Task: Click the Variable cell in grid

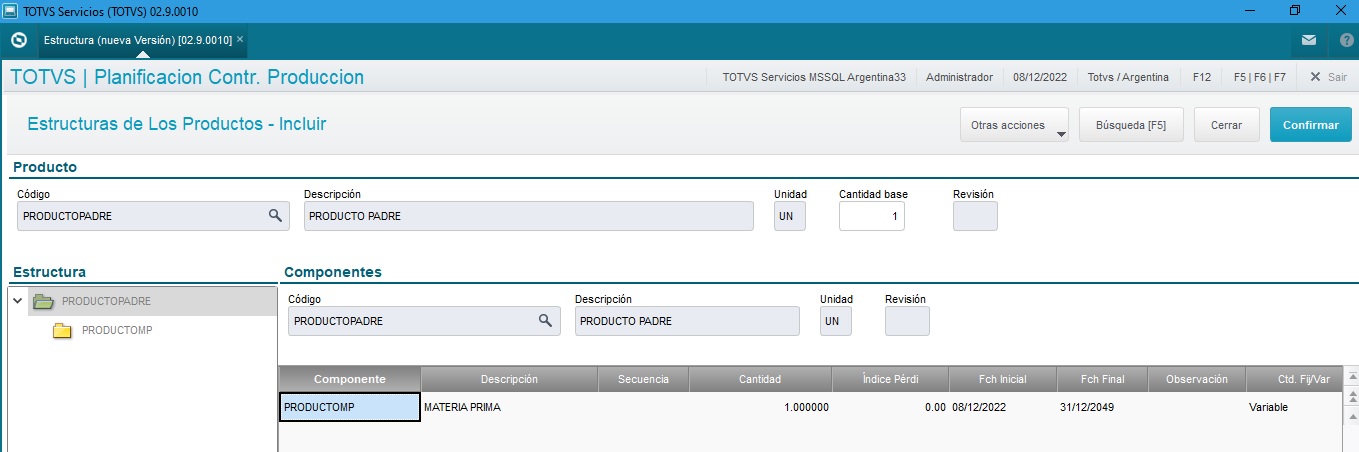Action: tap(1294, 407)
